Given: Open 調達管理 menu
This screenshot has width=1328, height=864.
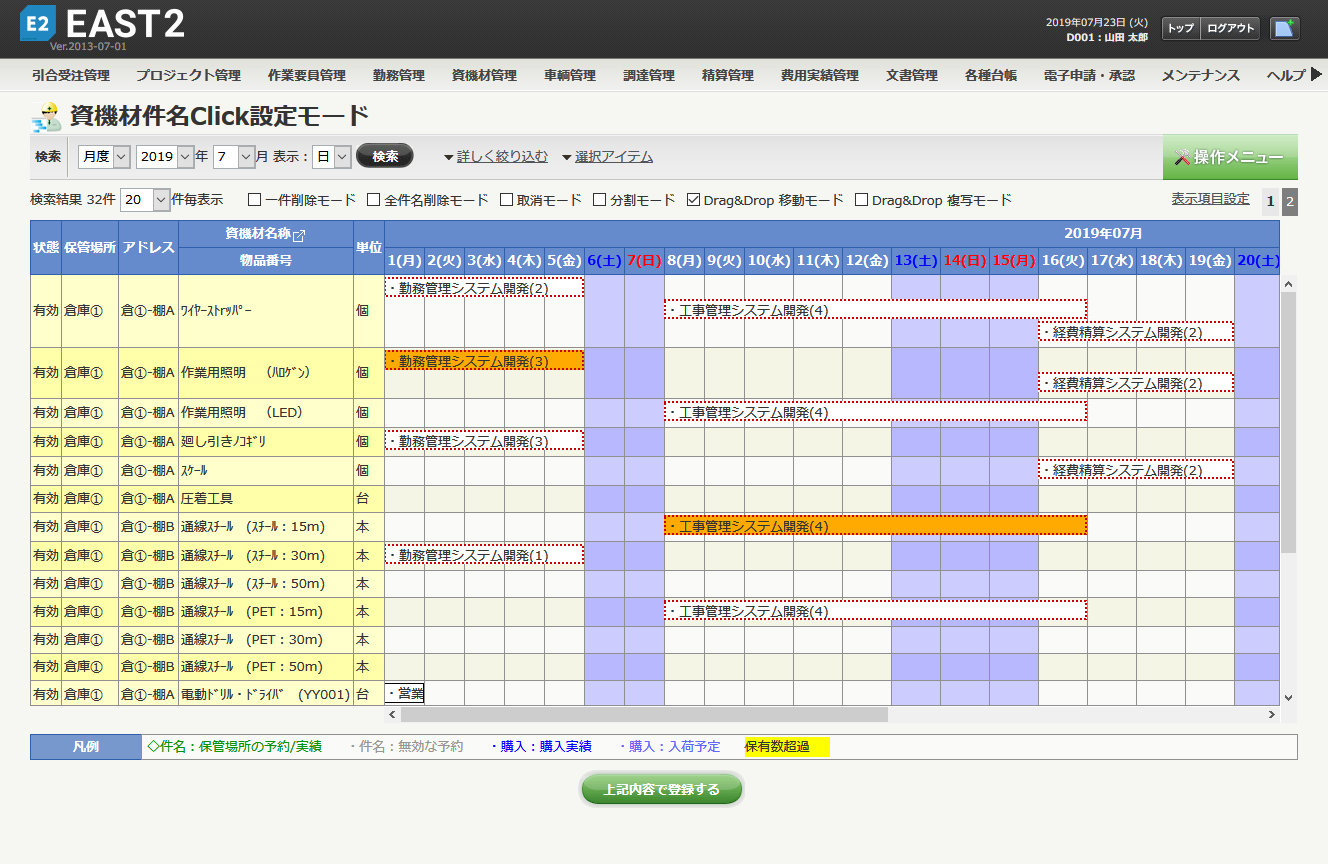Looking at the screenshot, I should (649, 75).
